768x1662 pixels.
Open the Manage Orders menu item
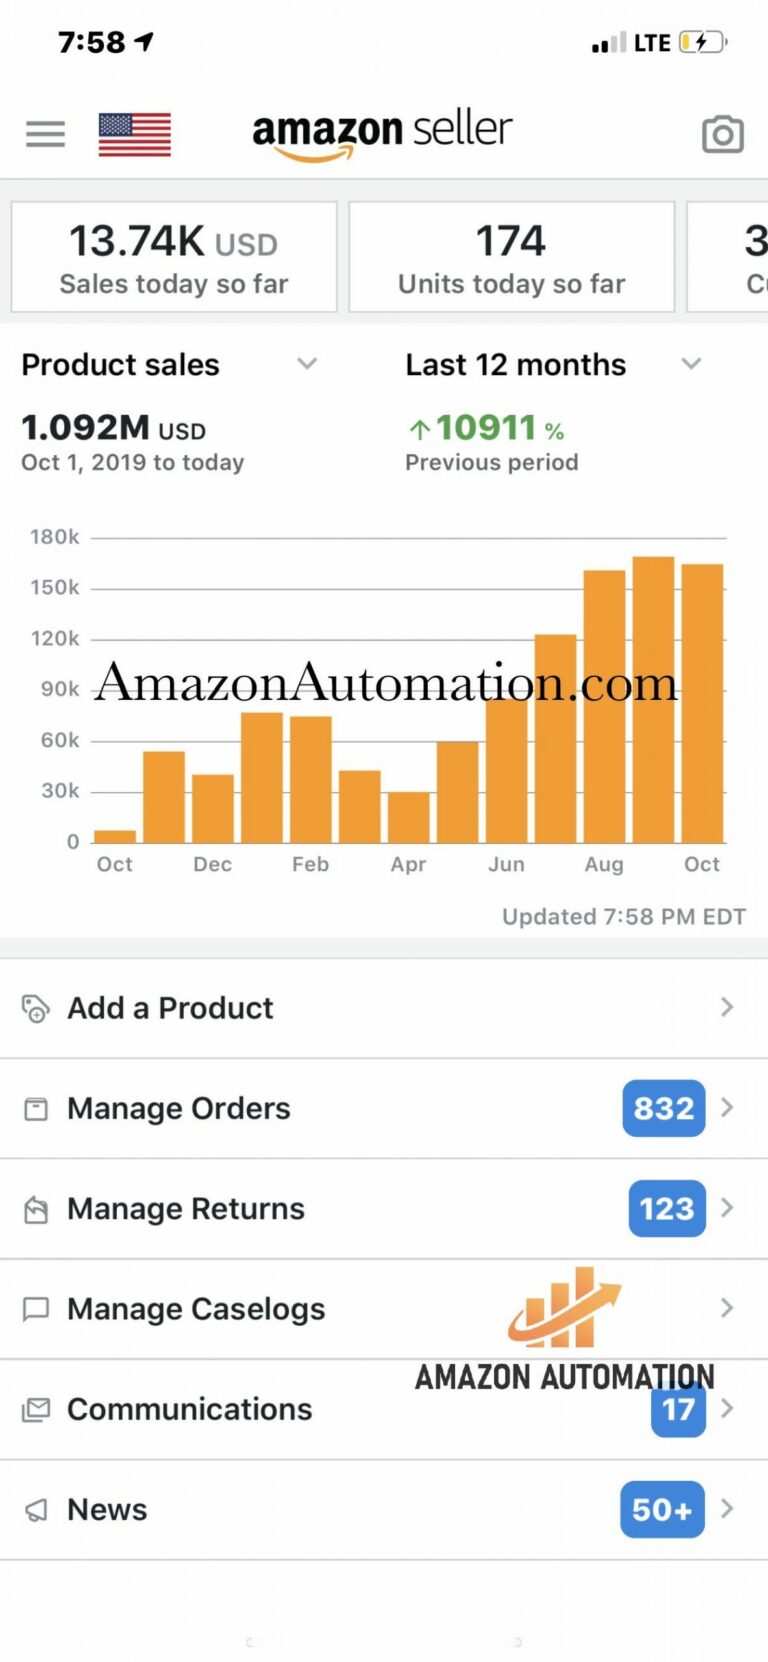pos(179,1109)
